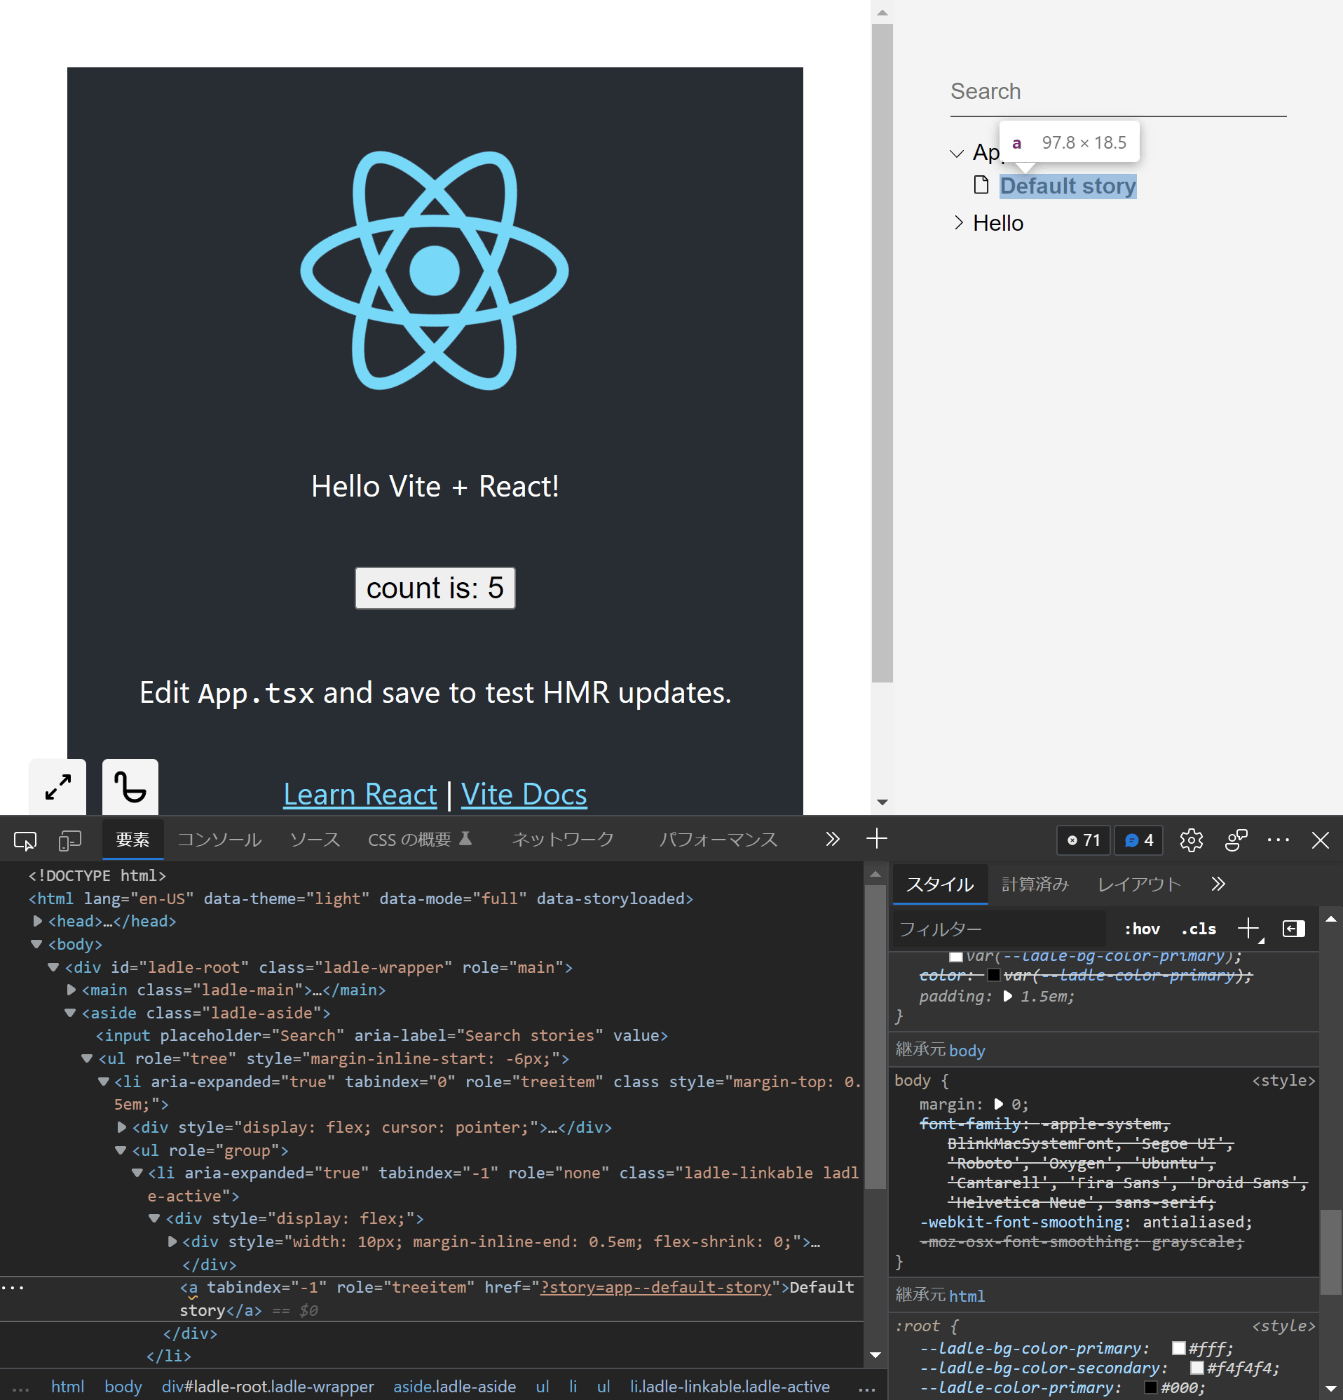Expand the main ladle-main node
Viewport: 1343px width, 1400px height.
[x=71, y=990]
